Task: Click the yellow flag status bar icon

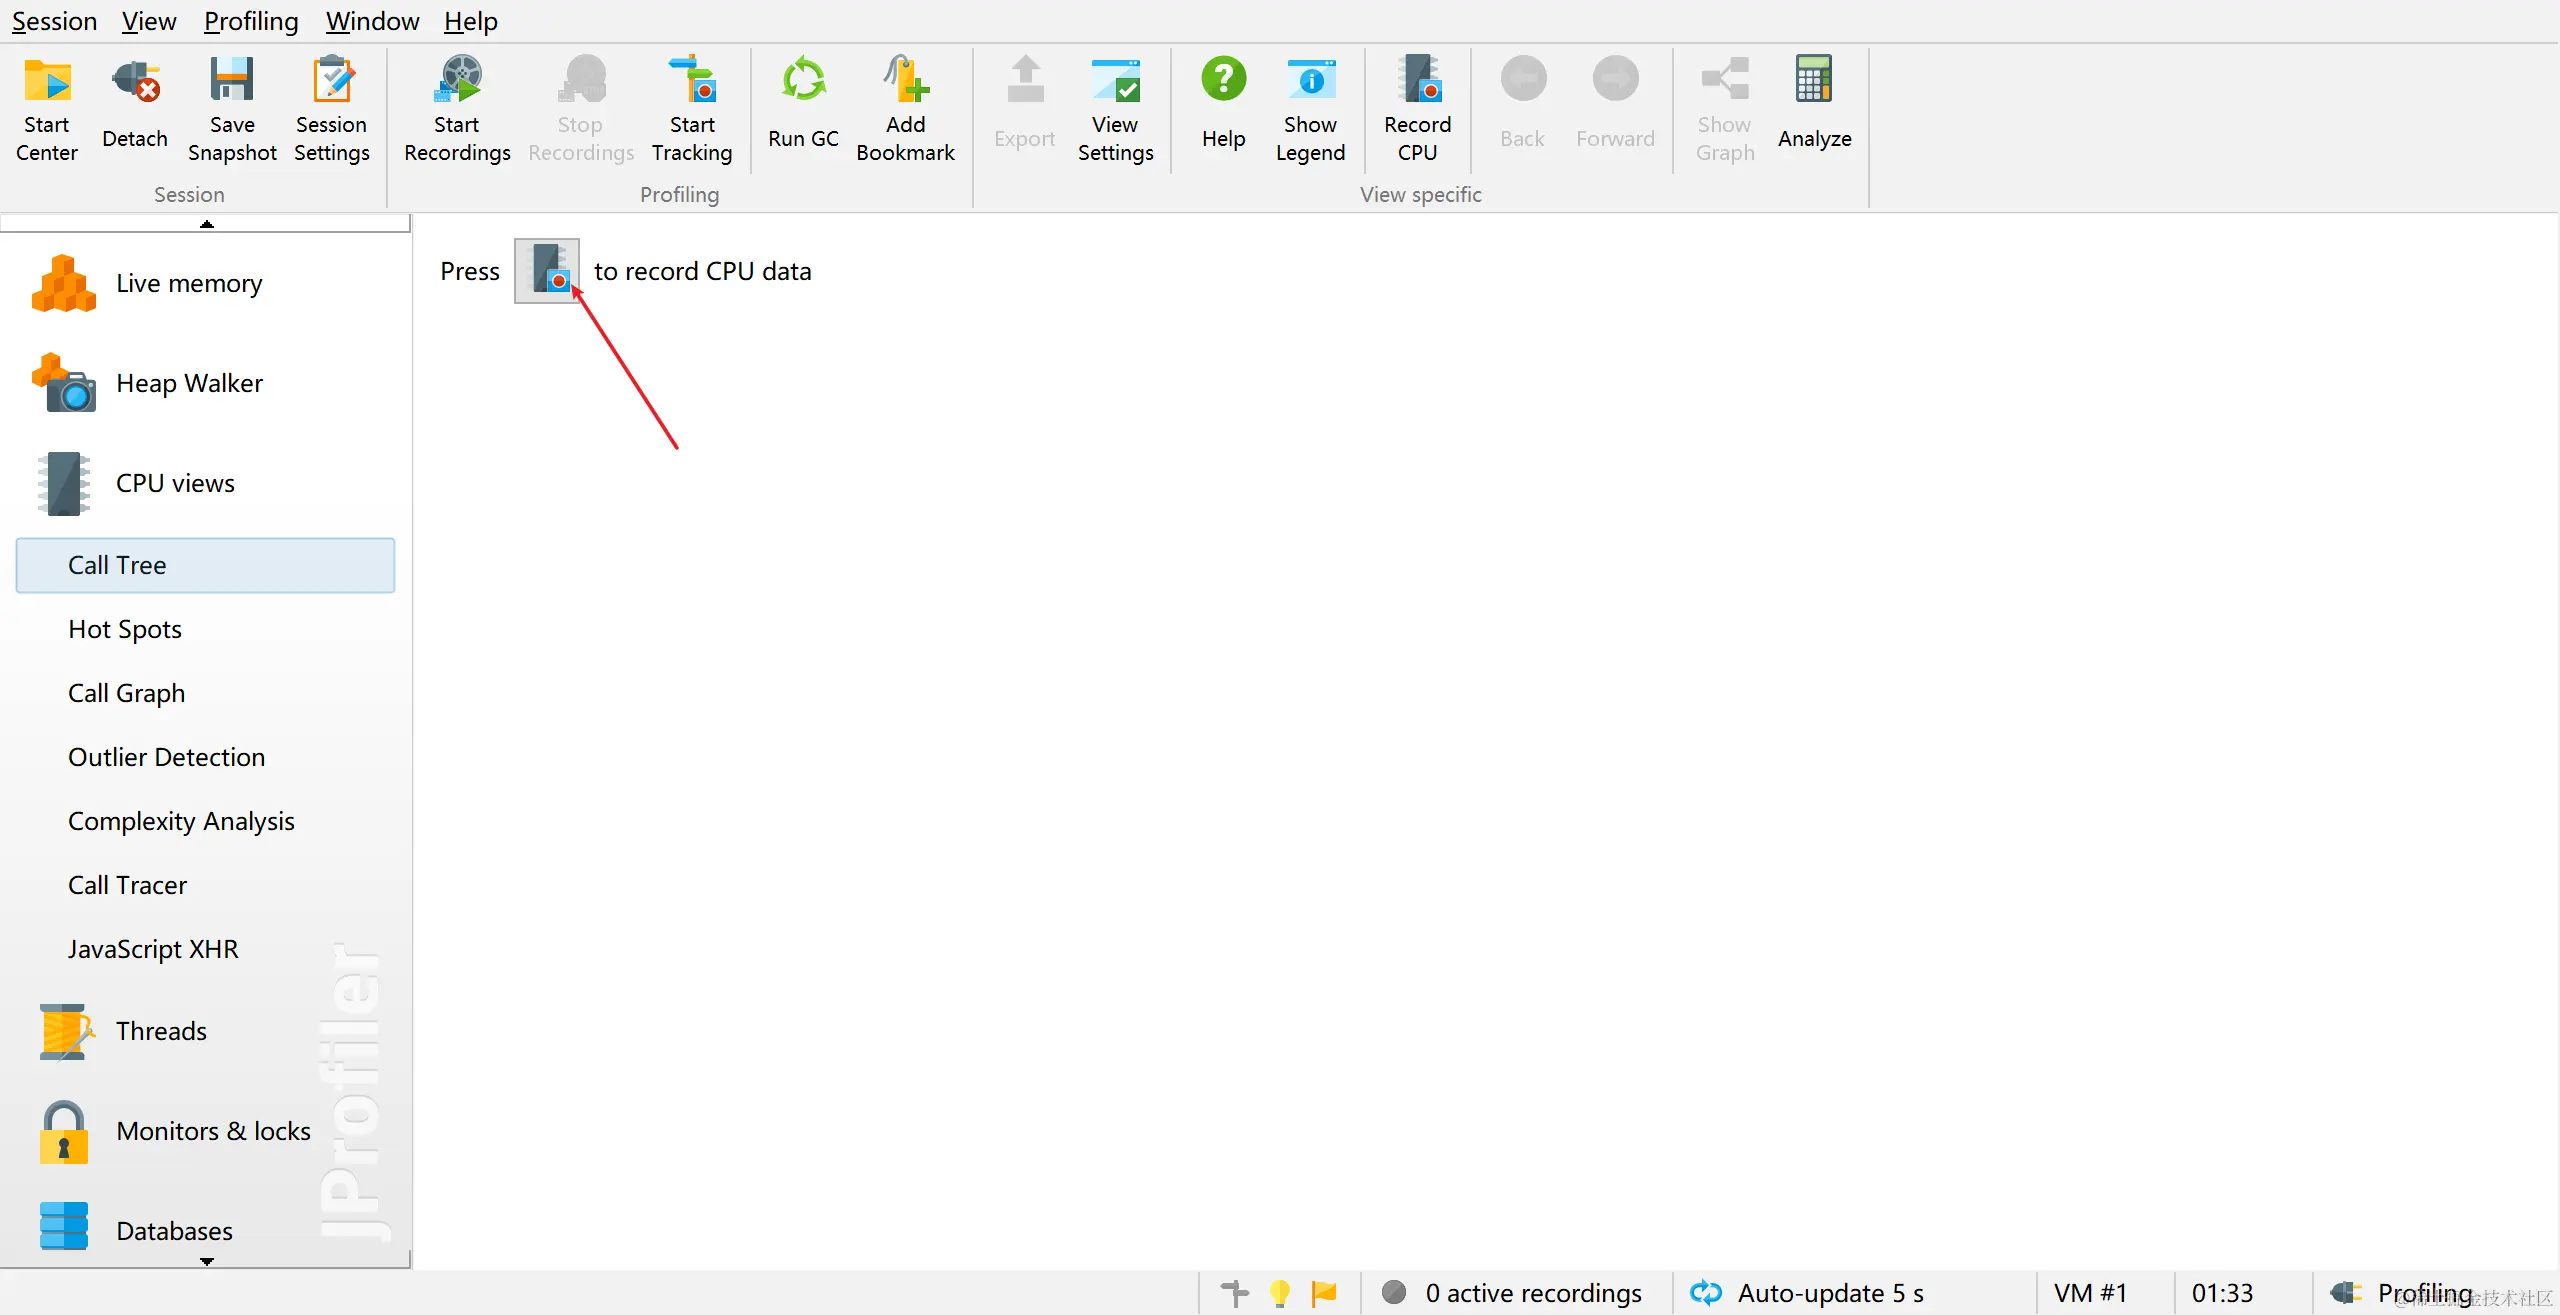Action: tap(1324, 1293)
